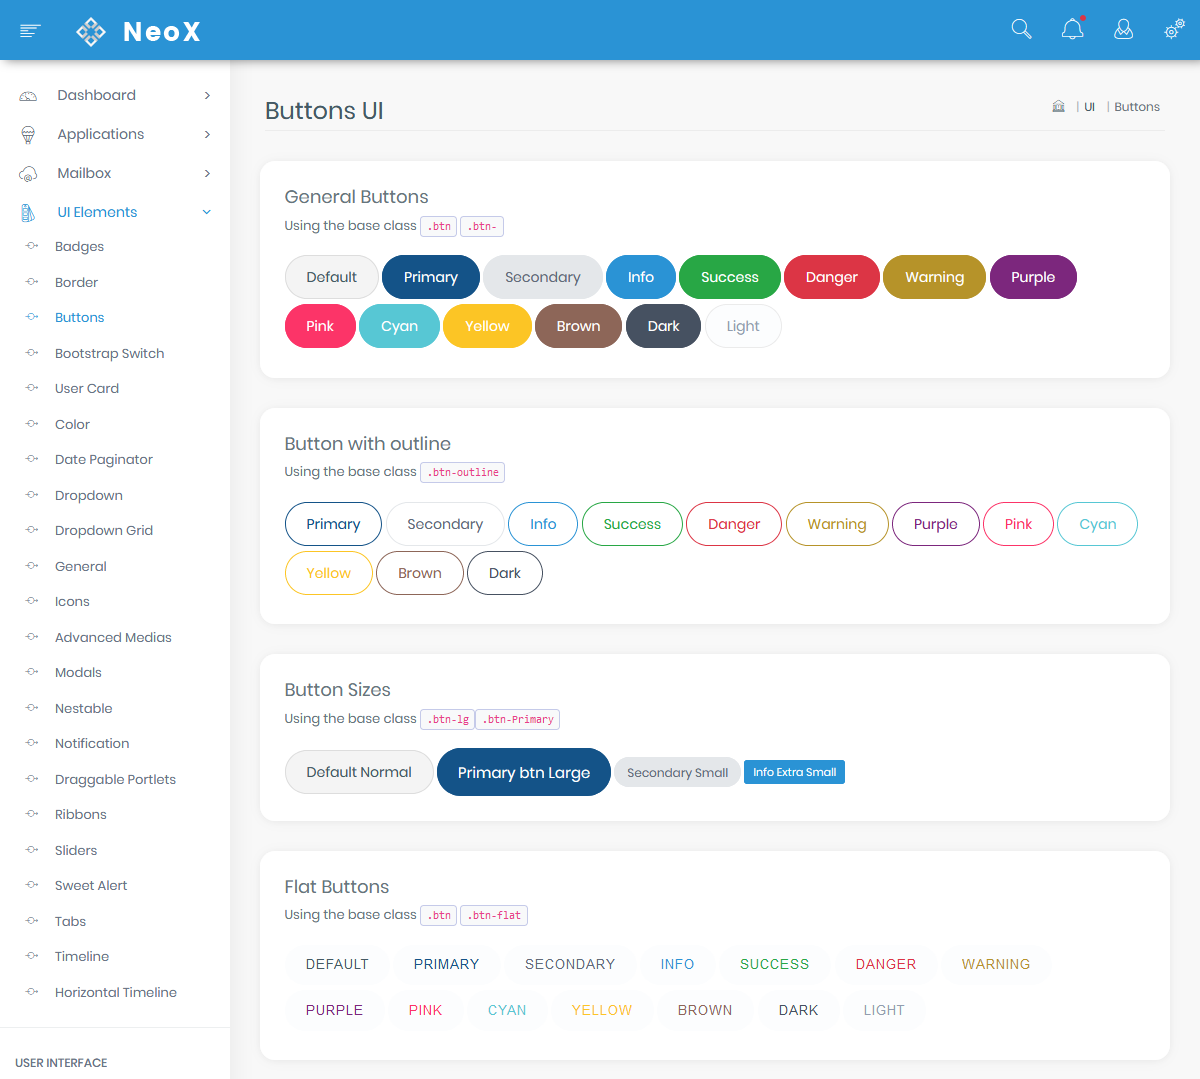
Task: Click the Info Extra Small button
Action: [x=795, y=772]
